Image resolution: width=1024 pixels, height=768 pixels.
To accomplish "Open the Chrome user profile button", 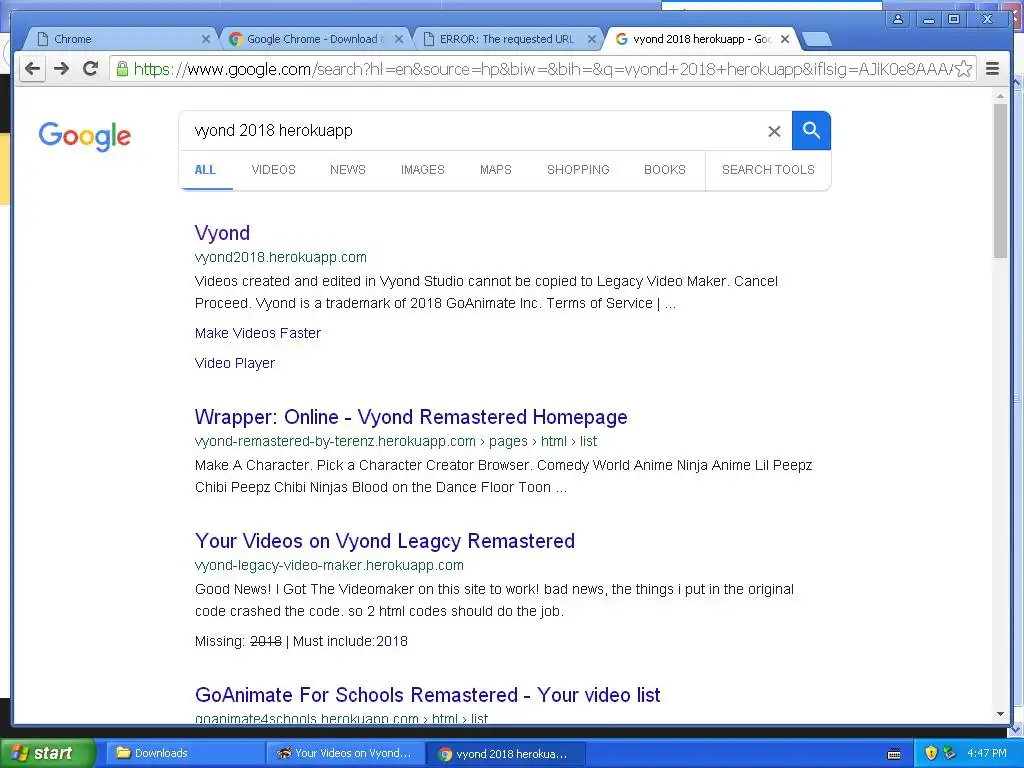I will [x=898, y=19].
